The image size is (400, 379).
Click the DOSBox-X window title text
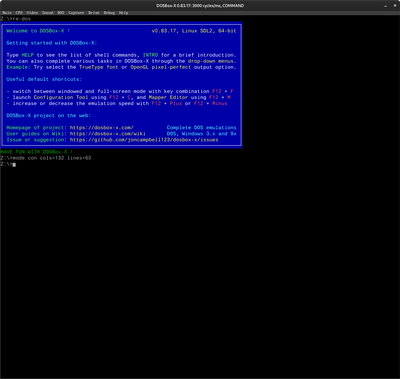200,6
